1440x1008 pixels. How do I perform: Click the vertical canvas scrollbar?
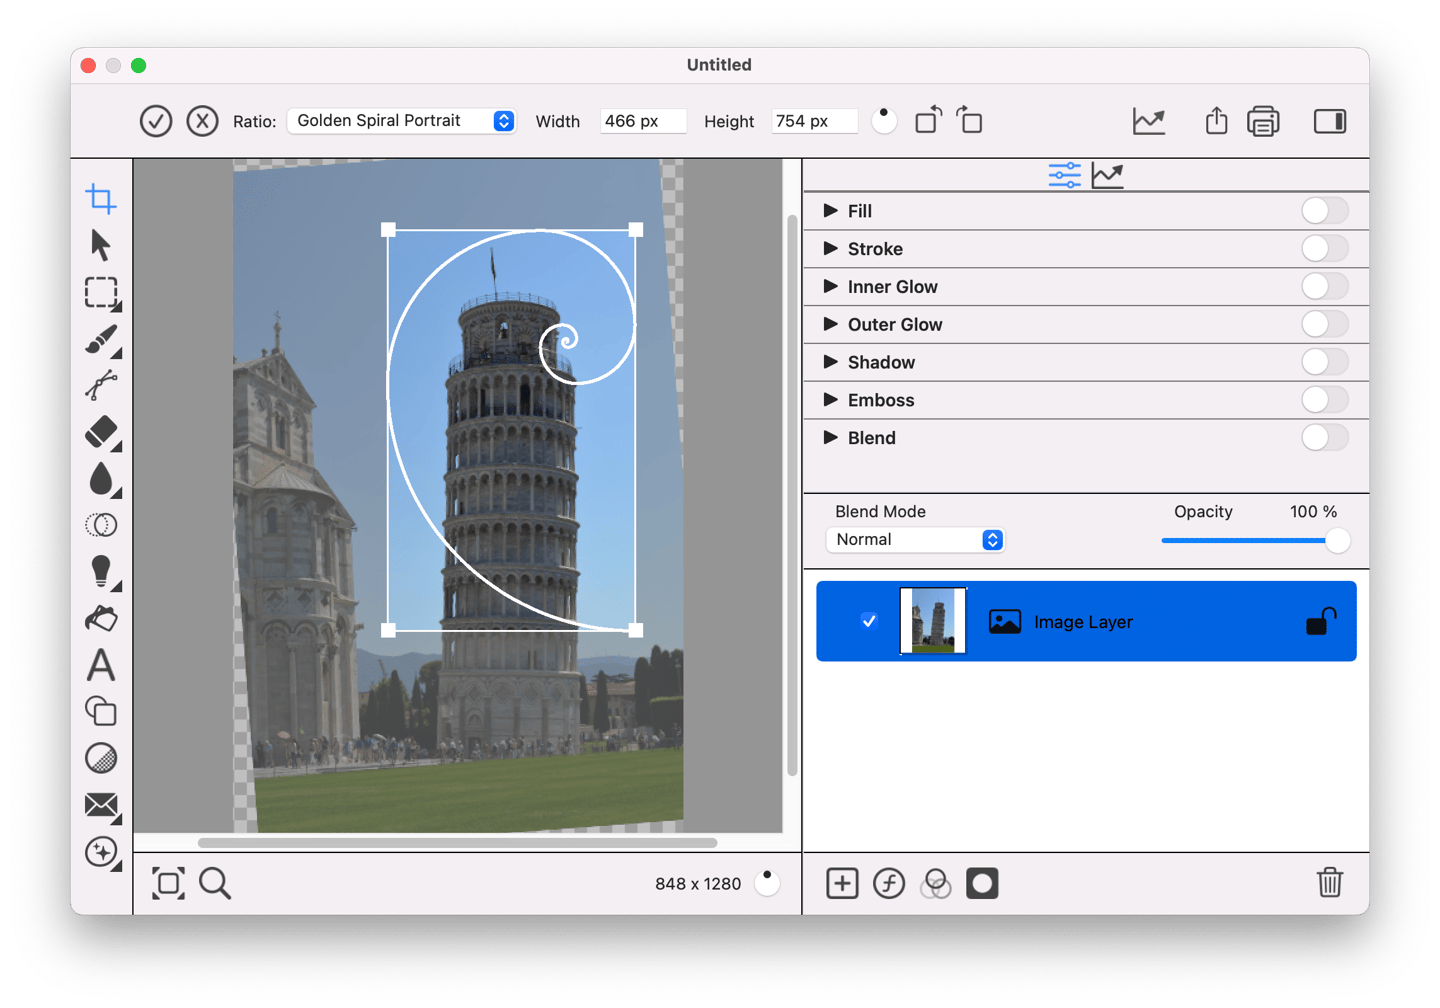pos(792,494)
